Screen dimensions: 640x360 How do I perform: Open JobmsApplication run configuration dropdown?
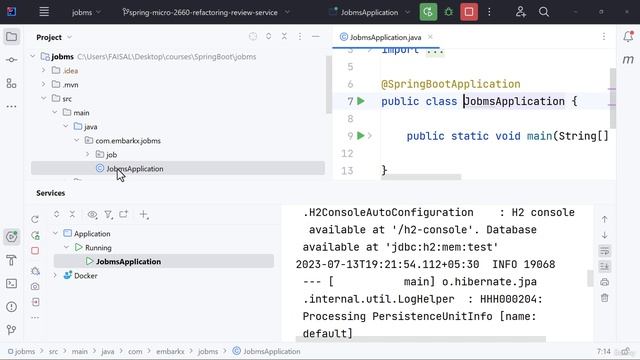369,12
